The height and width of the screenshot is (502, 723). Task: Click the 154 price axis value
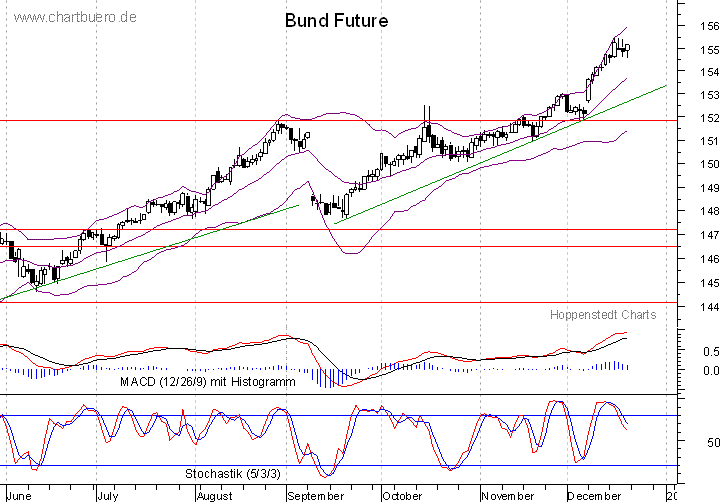[x=709, y=72]
